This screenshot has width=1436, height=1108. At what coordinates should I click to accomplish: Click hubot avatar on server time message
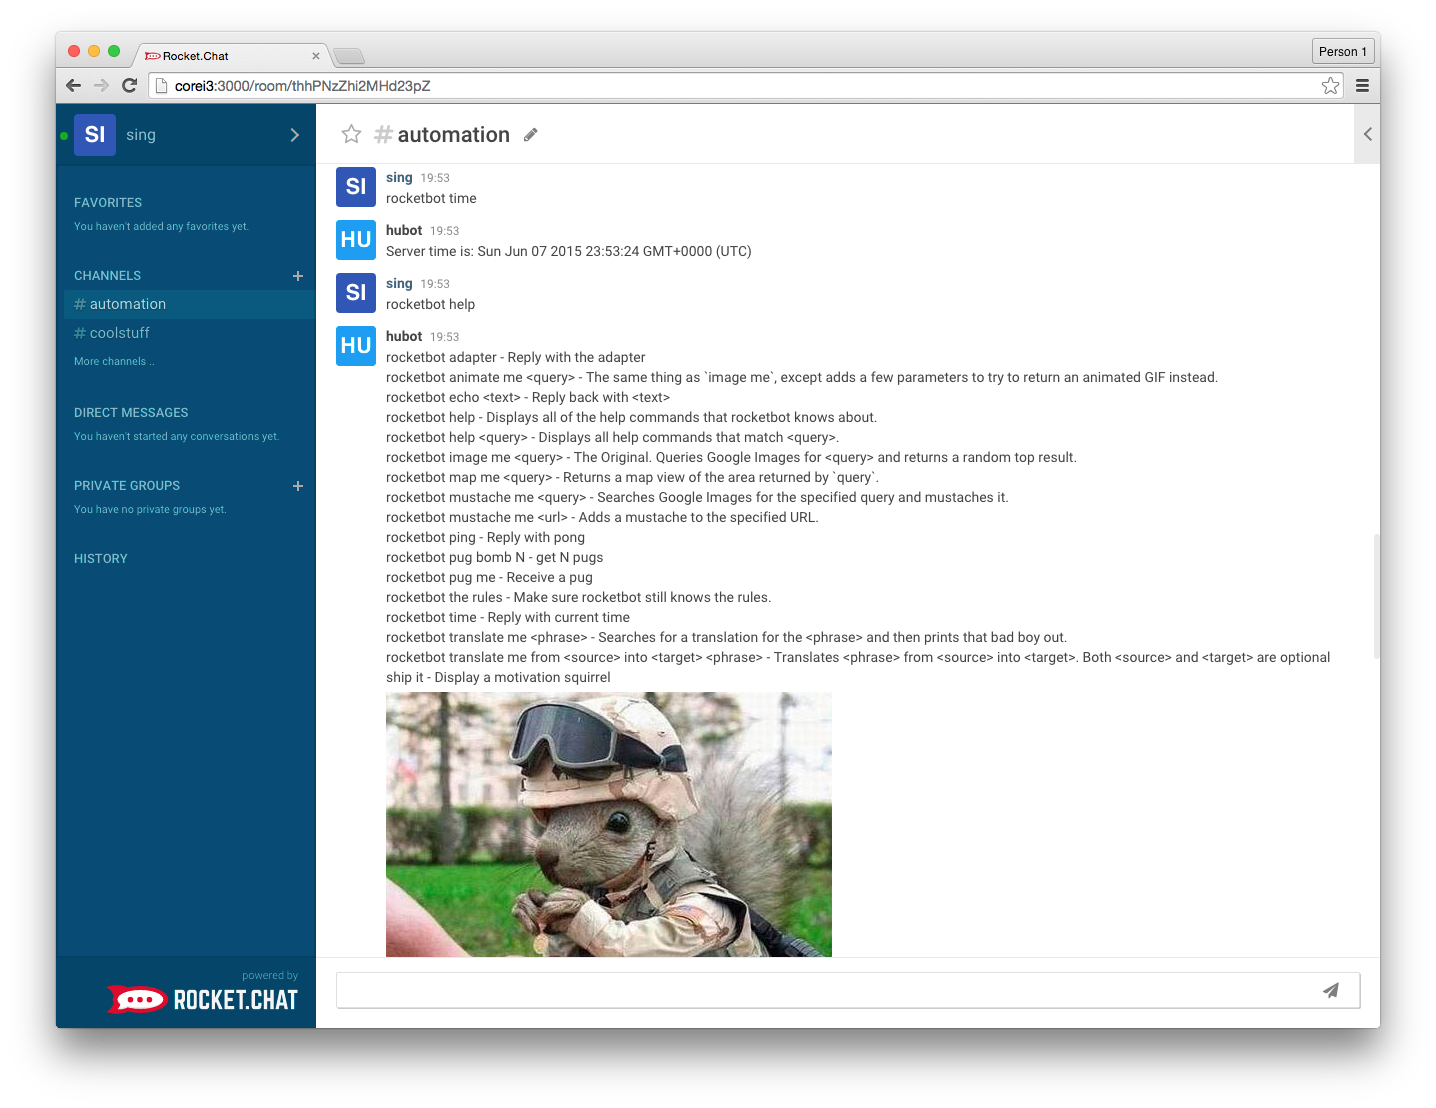point(356,240)
